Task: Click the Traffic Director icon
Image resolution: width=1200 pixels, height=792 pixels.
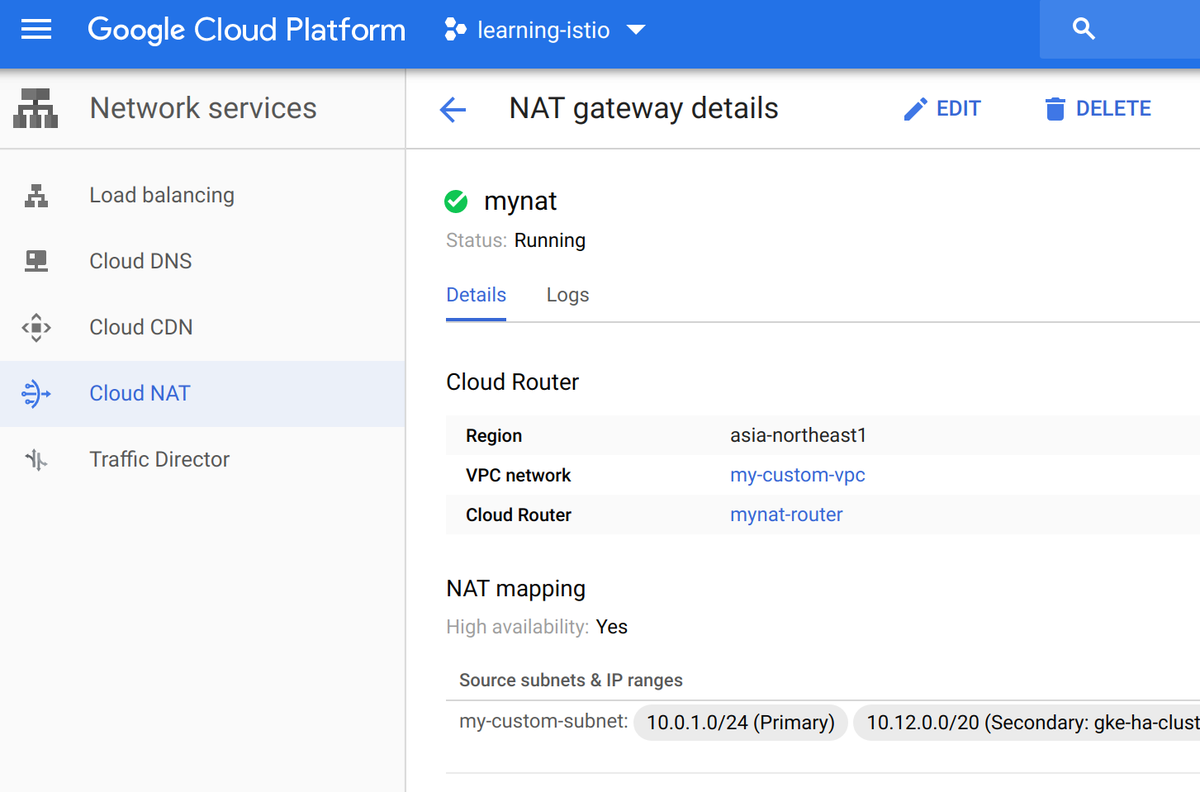Action: 36,459
